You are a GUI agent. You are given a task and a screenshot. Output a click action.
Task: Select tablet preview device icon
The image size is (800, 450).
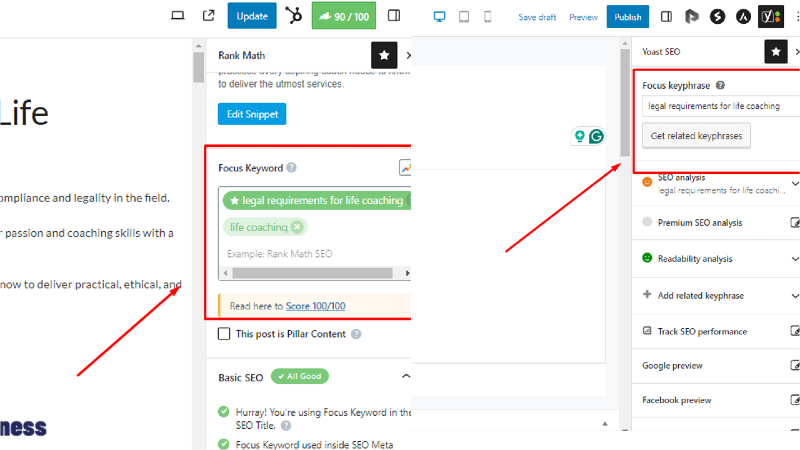[464, 17]
